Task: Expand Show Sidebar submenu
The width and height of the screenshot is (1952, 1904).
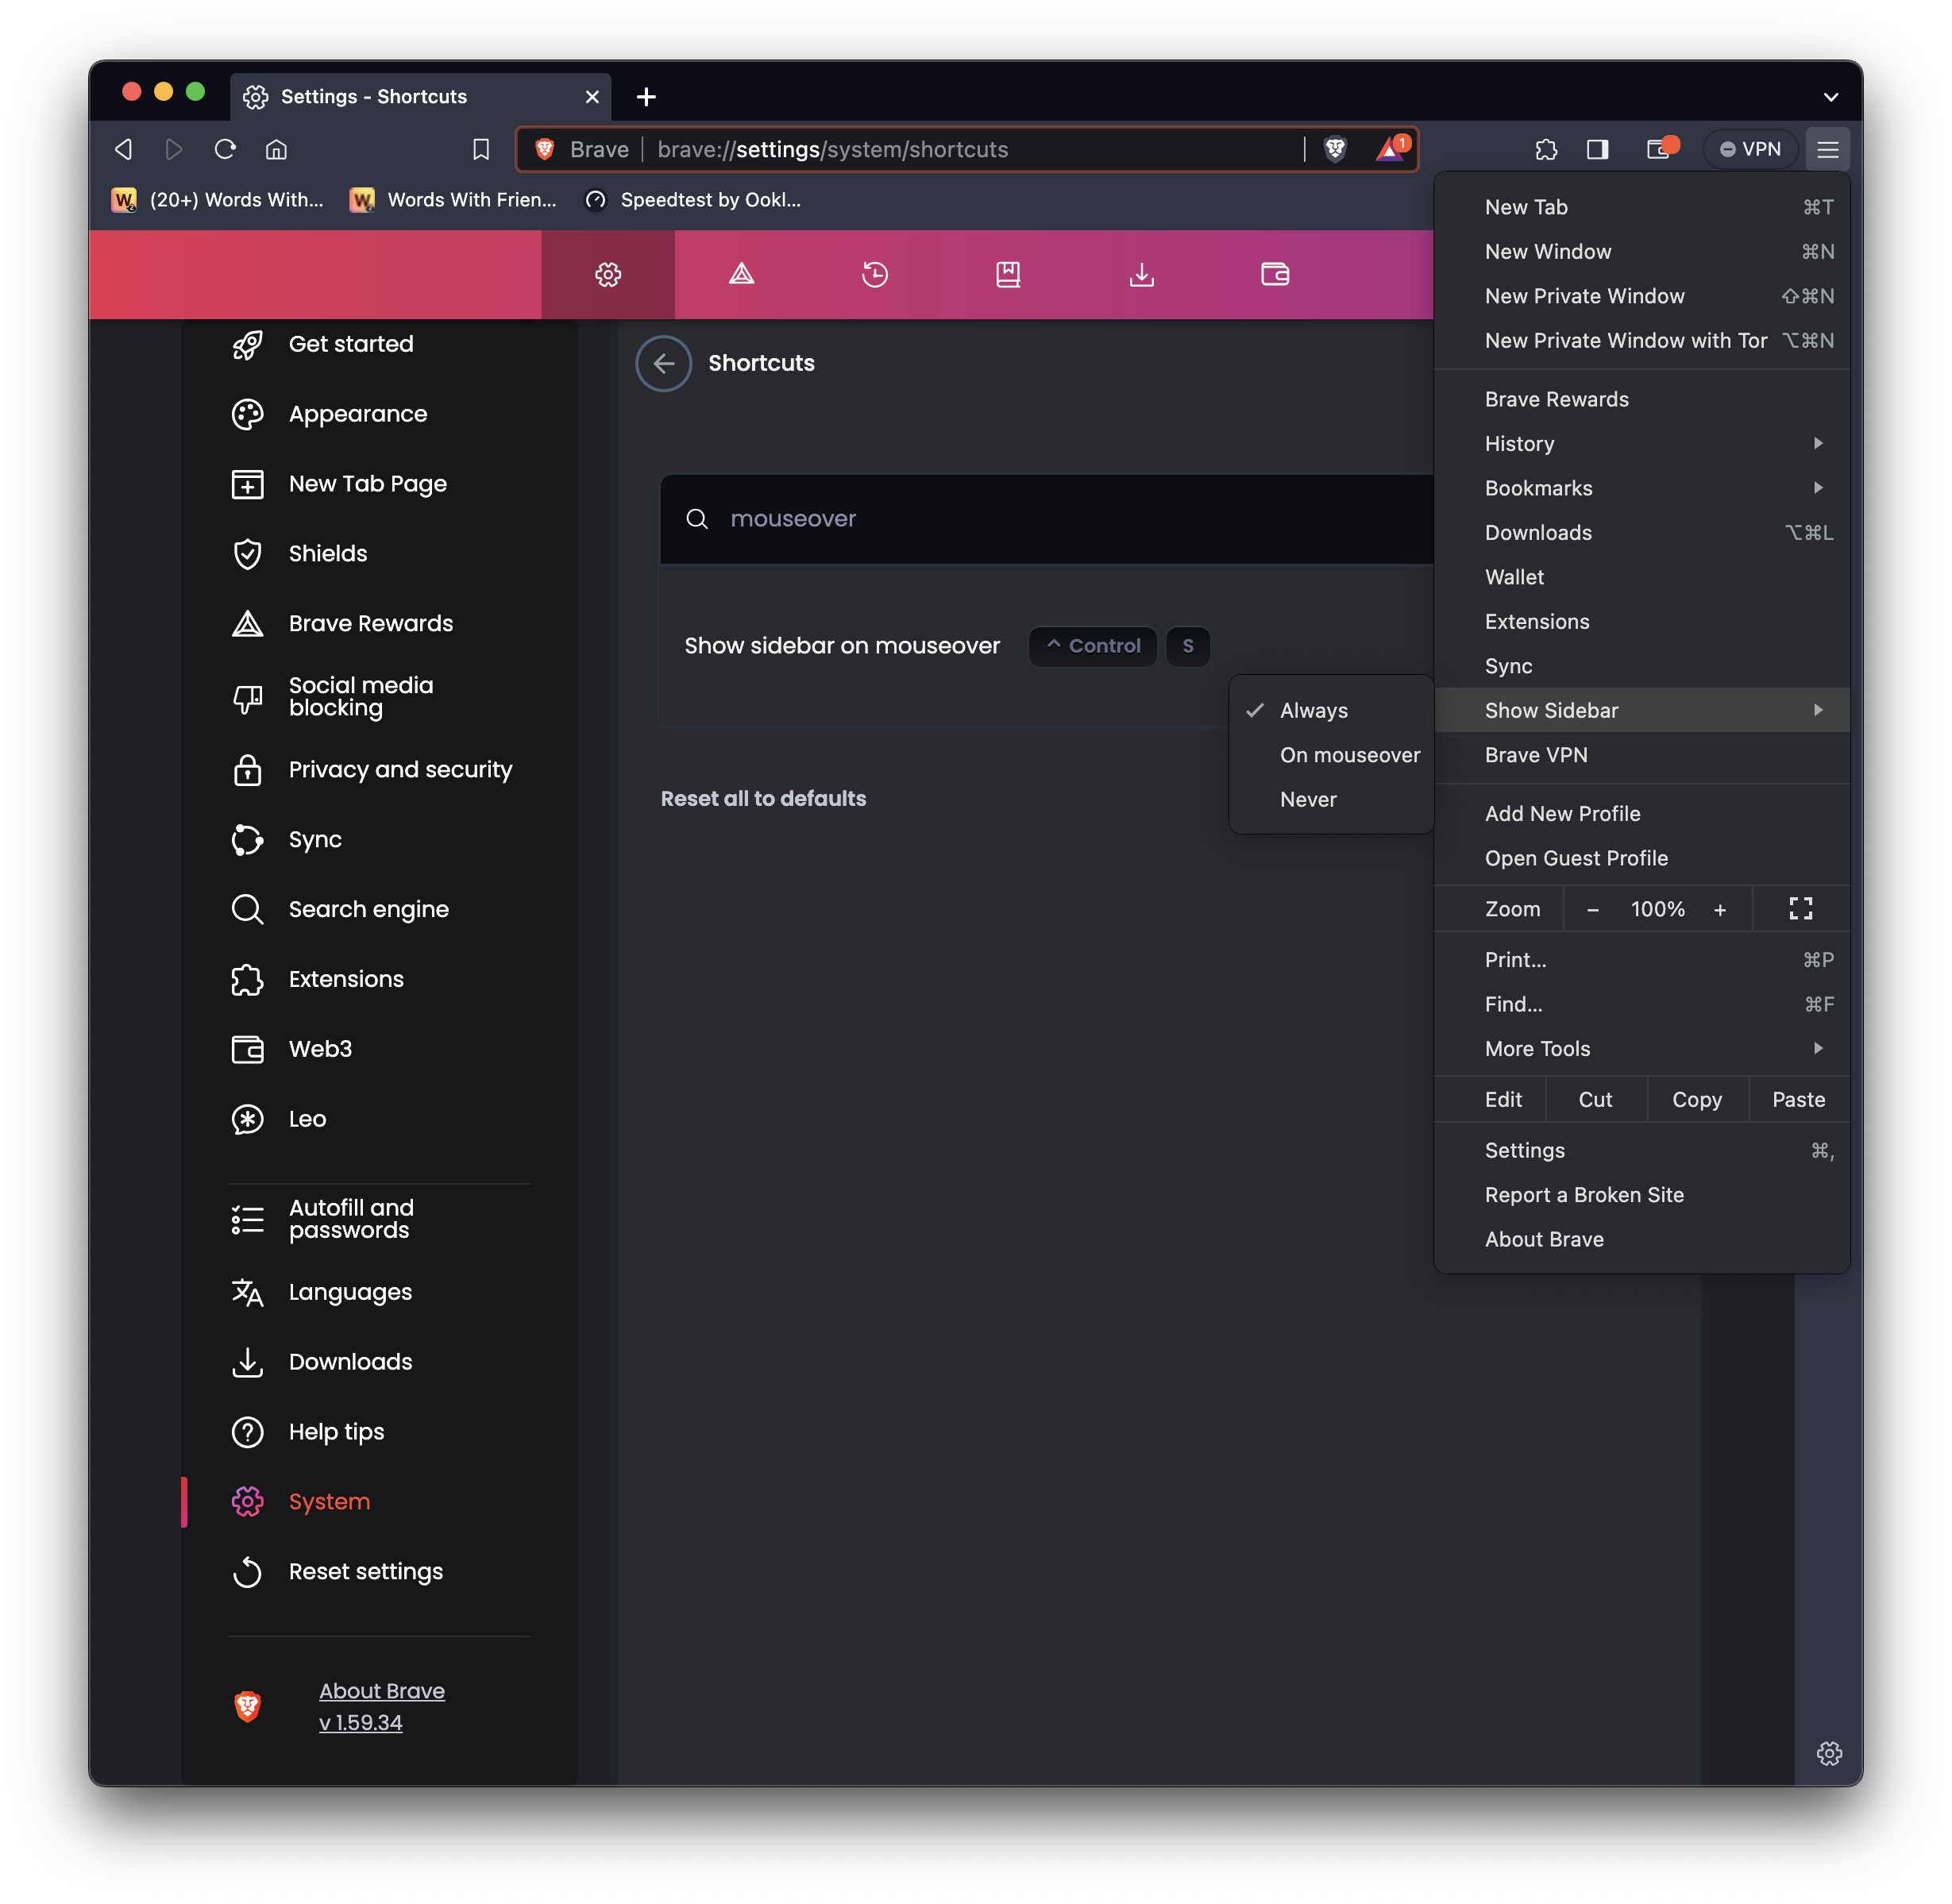Action: pyautogui.click(x=1641, y=710)
